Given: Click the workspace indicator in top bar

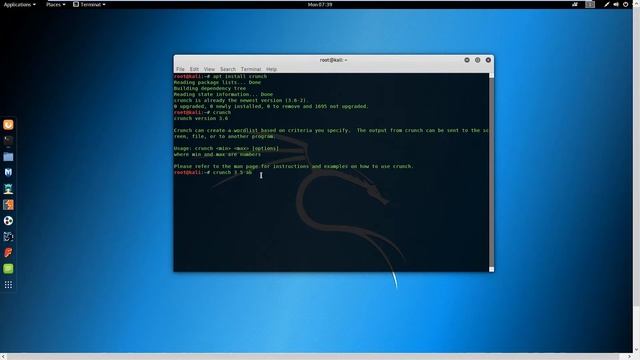Looking at the screenshot, I should point(590,4).
